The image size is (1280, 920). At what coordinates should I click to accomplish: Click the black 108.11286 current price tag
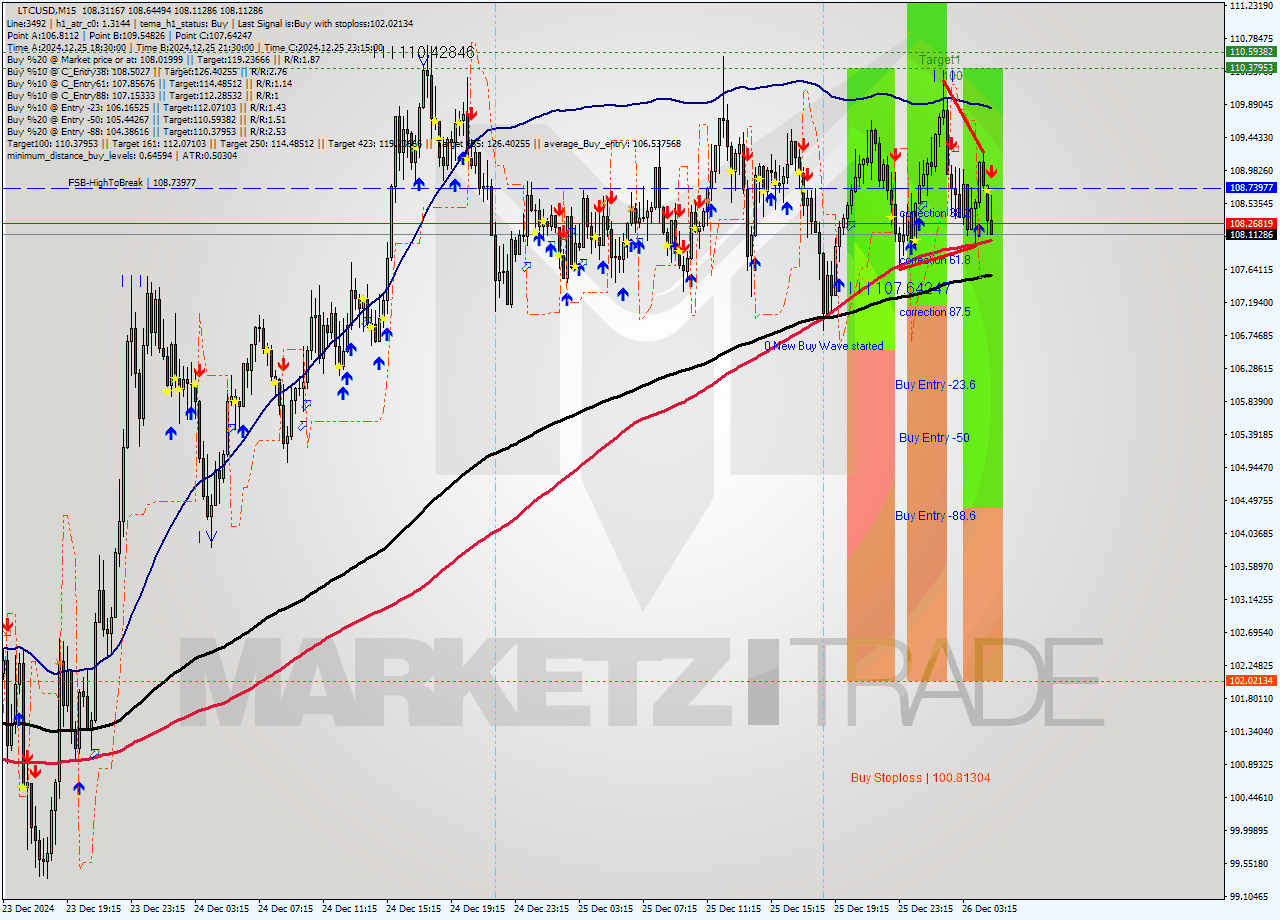click(x=1251, y=234)
